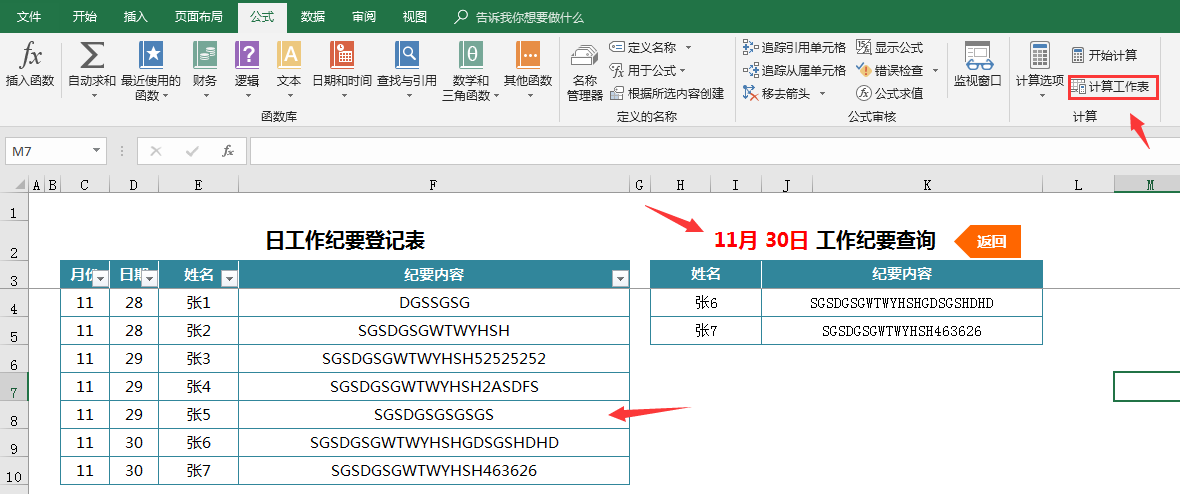Open the 月份 column filter dropdown

pos(103,279)
